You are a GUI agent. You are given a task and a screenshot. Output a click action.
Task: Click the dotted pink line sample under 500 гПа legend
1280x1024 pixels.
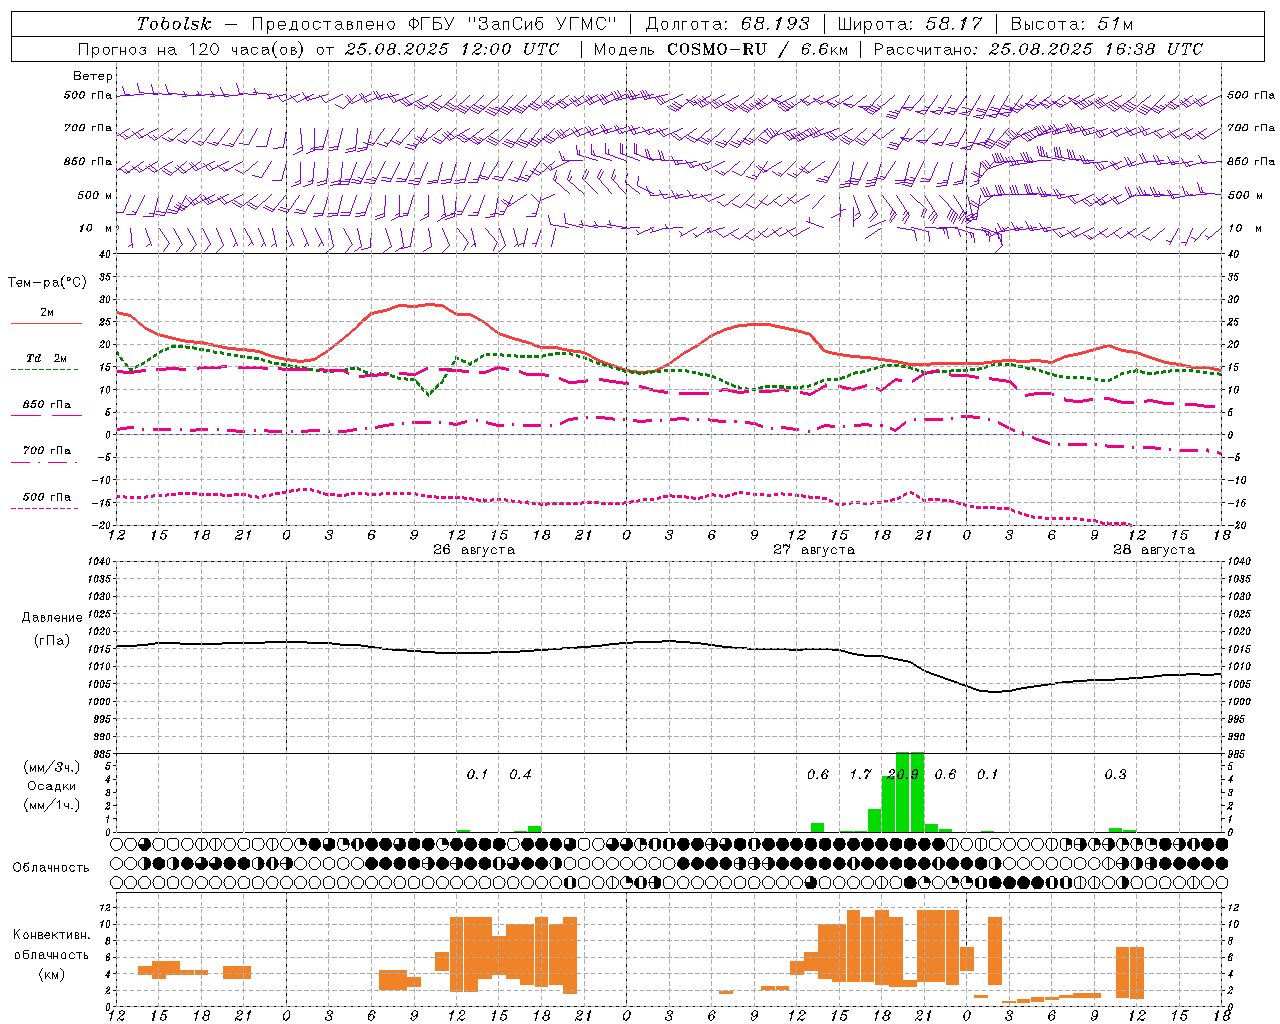coord(44,509)
